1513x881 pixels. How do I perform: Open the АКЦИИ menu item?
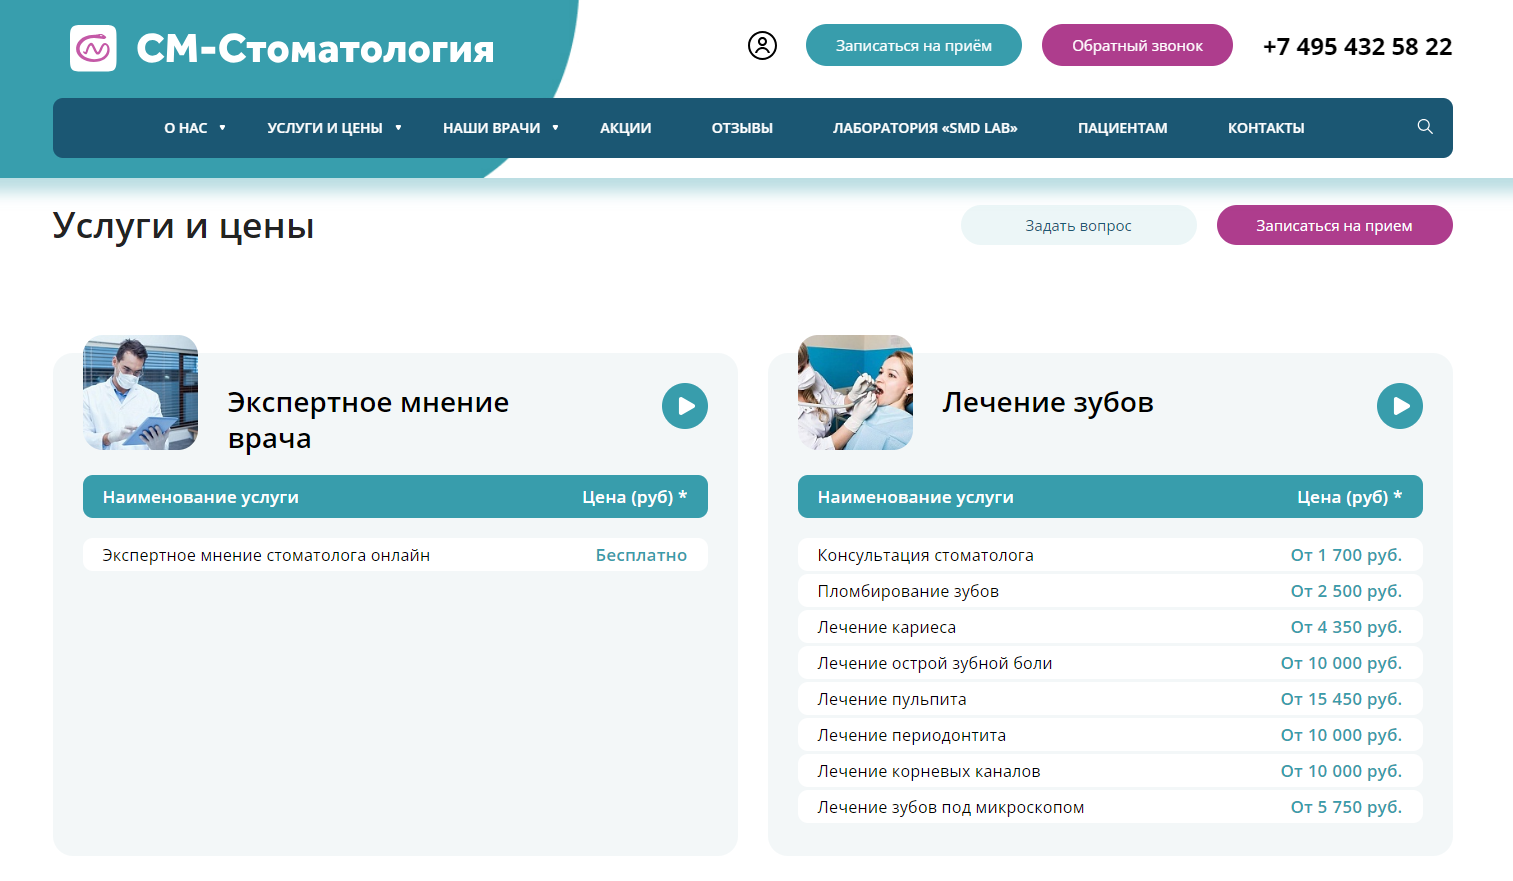pos(625,128)
